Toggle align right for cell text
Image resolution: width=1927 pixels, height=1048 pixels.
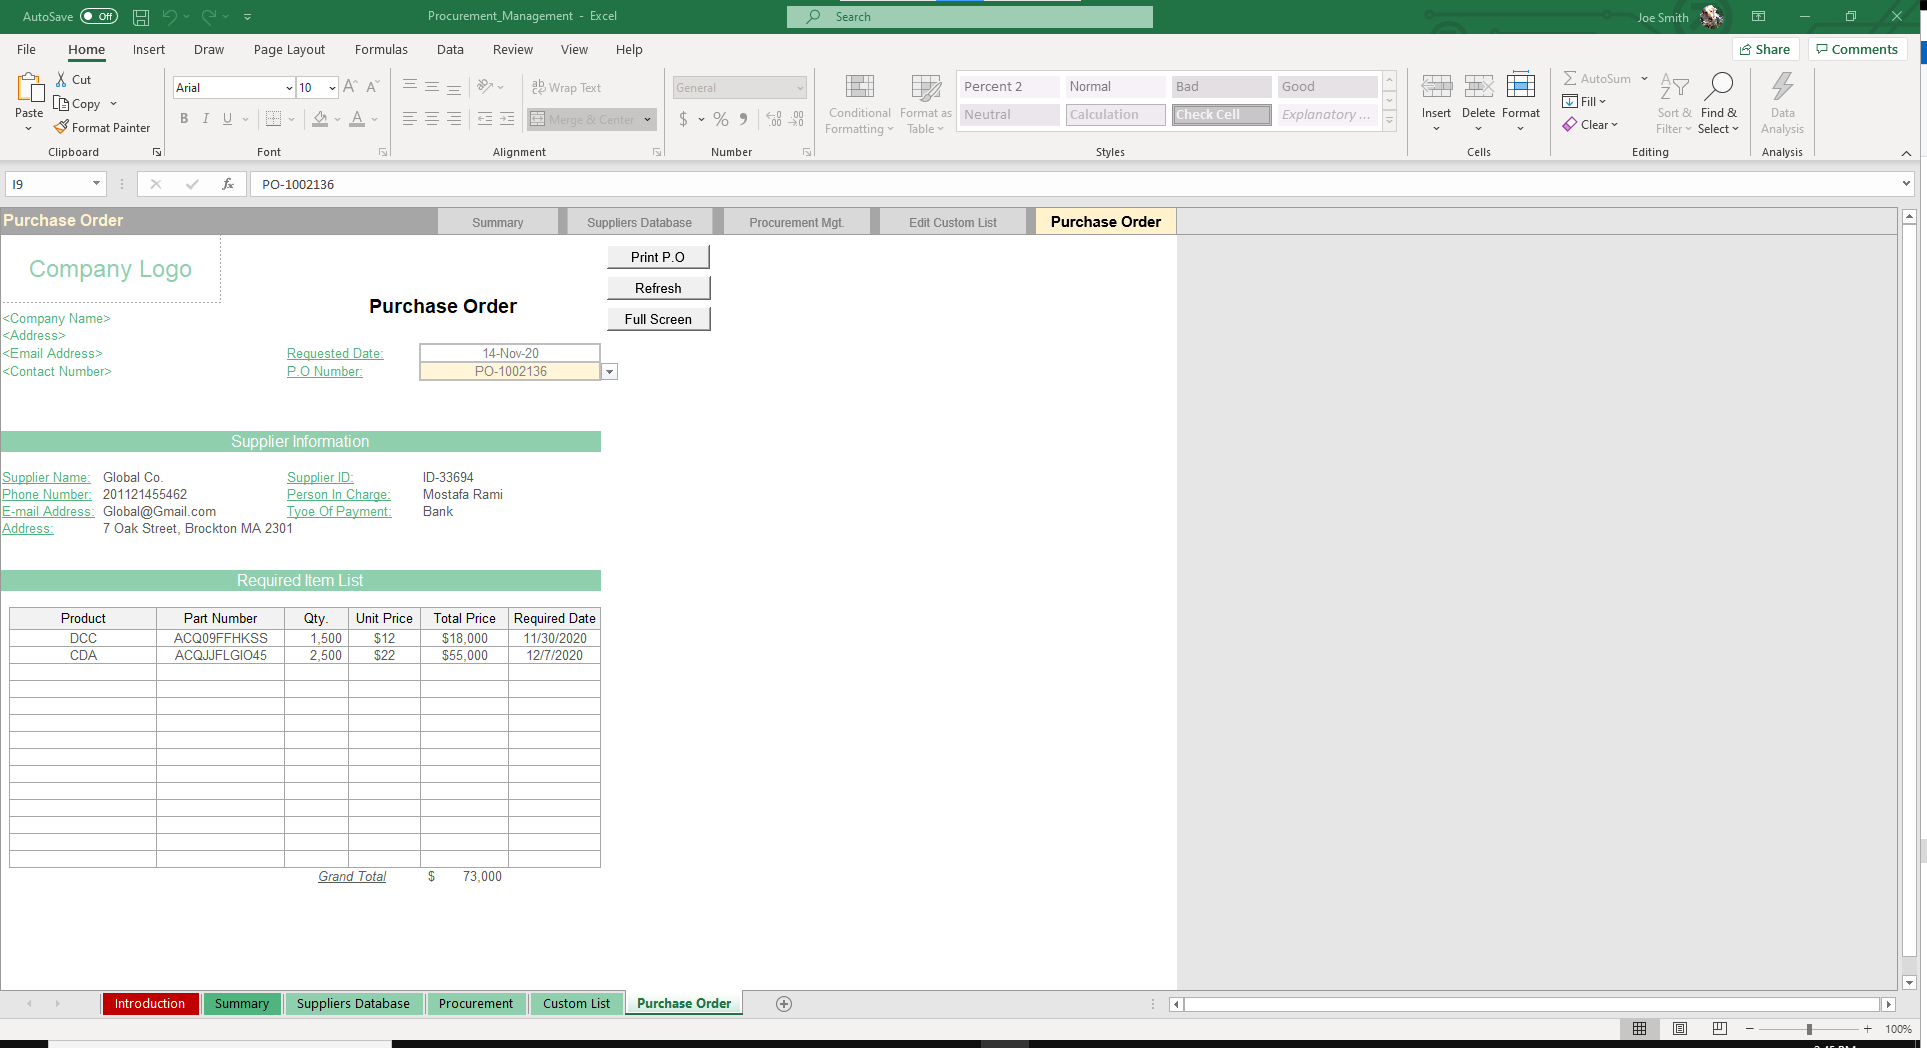pyautogui.click(x=454, y=119)
